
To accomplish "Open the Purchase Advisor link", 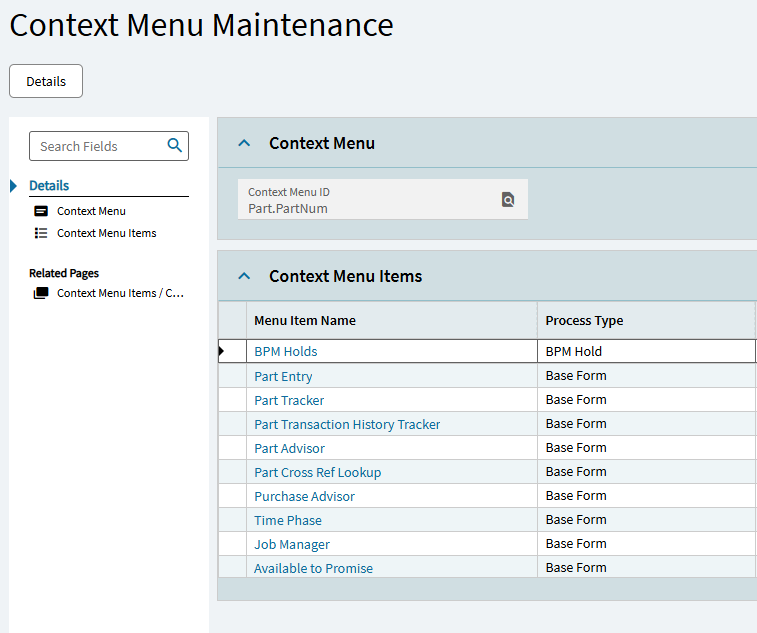I will pos(305,496).
